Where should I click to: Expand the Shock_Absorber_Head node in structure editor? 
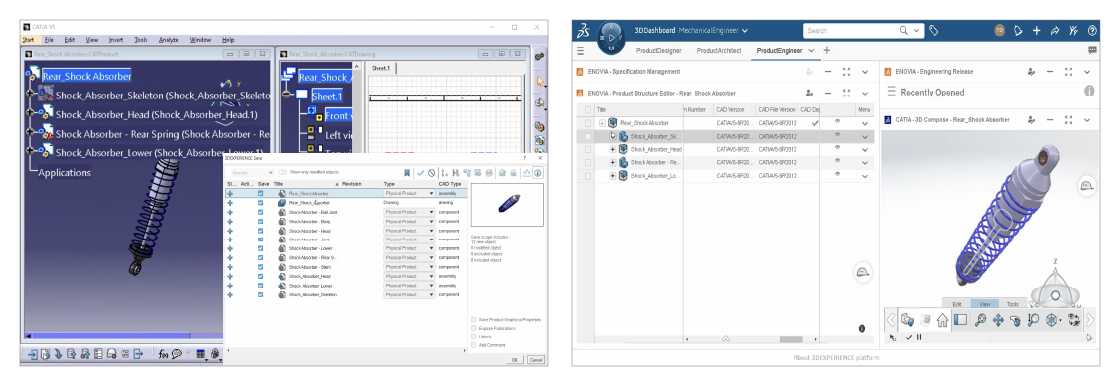pos(612,149)
